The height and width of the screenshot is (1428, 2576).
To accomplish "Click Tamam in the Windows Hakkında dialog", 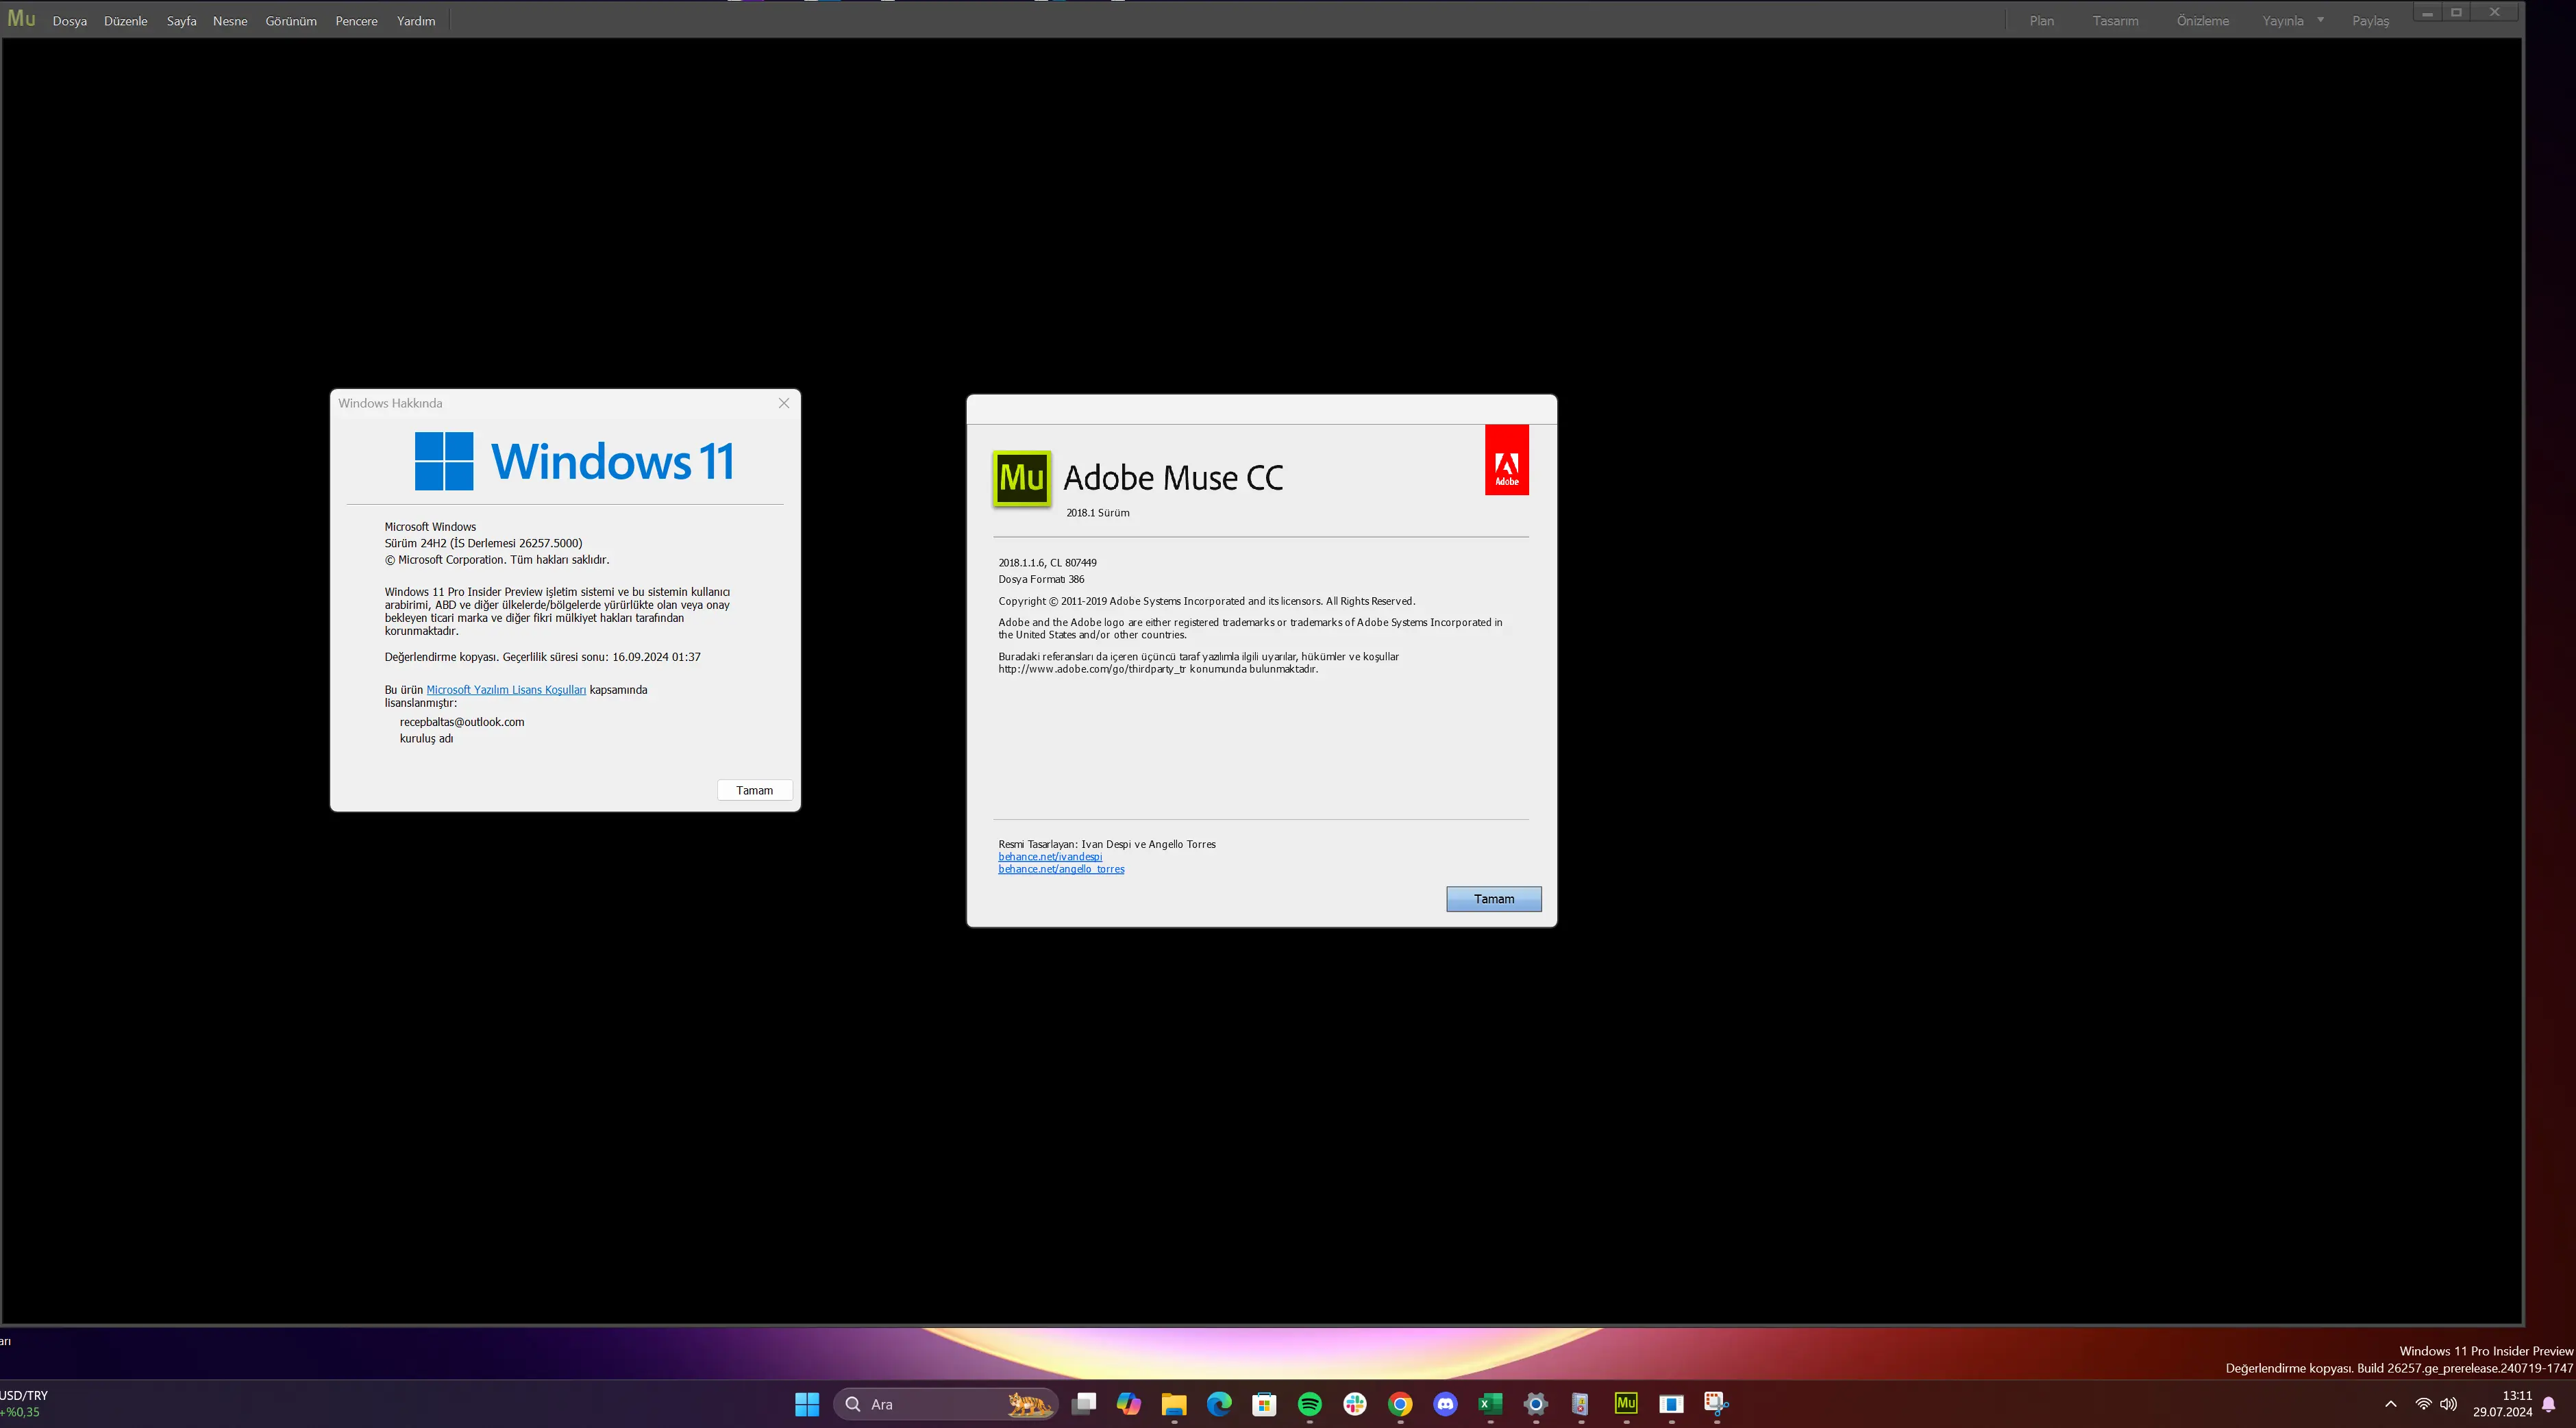I will [755, 790].
